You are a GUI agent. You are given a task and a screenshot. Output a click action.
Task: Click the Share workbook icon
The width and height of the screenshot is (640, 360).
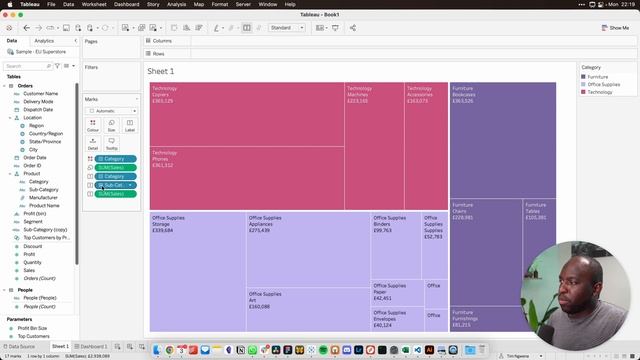(x=353, y=28)
